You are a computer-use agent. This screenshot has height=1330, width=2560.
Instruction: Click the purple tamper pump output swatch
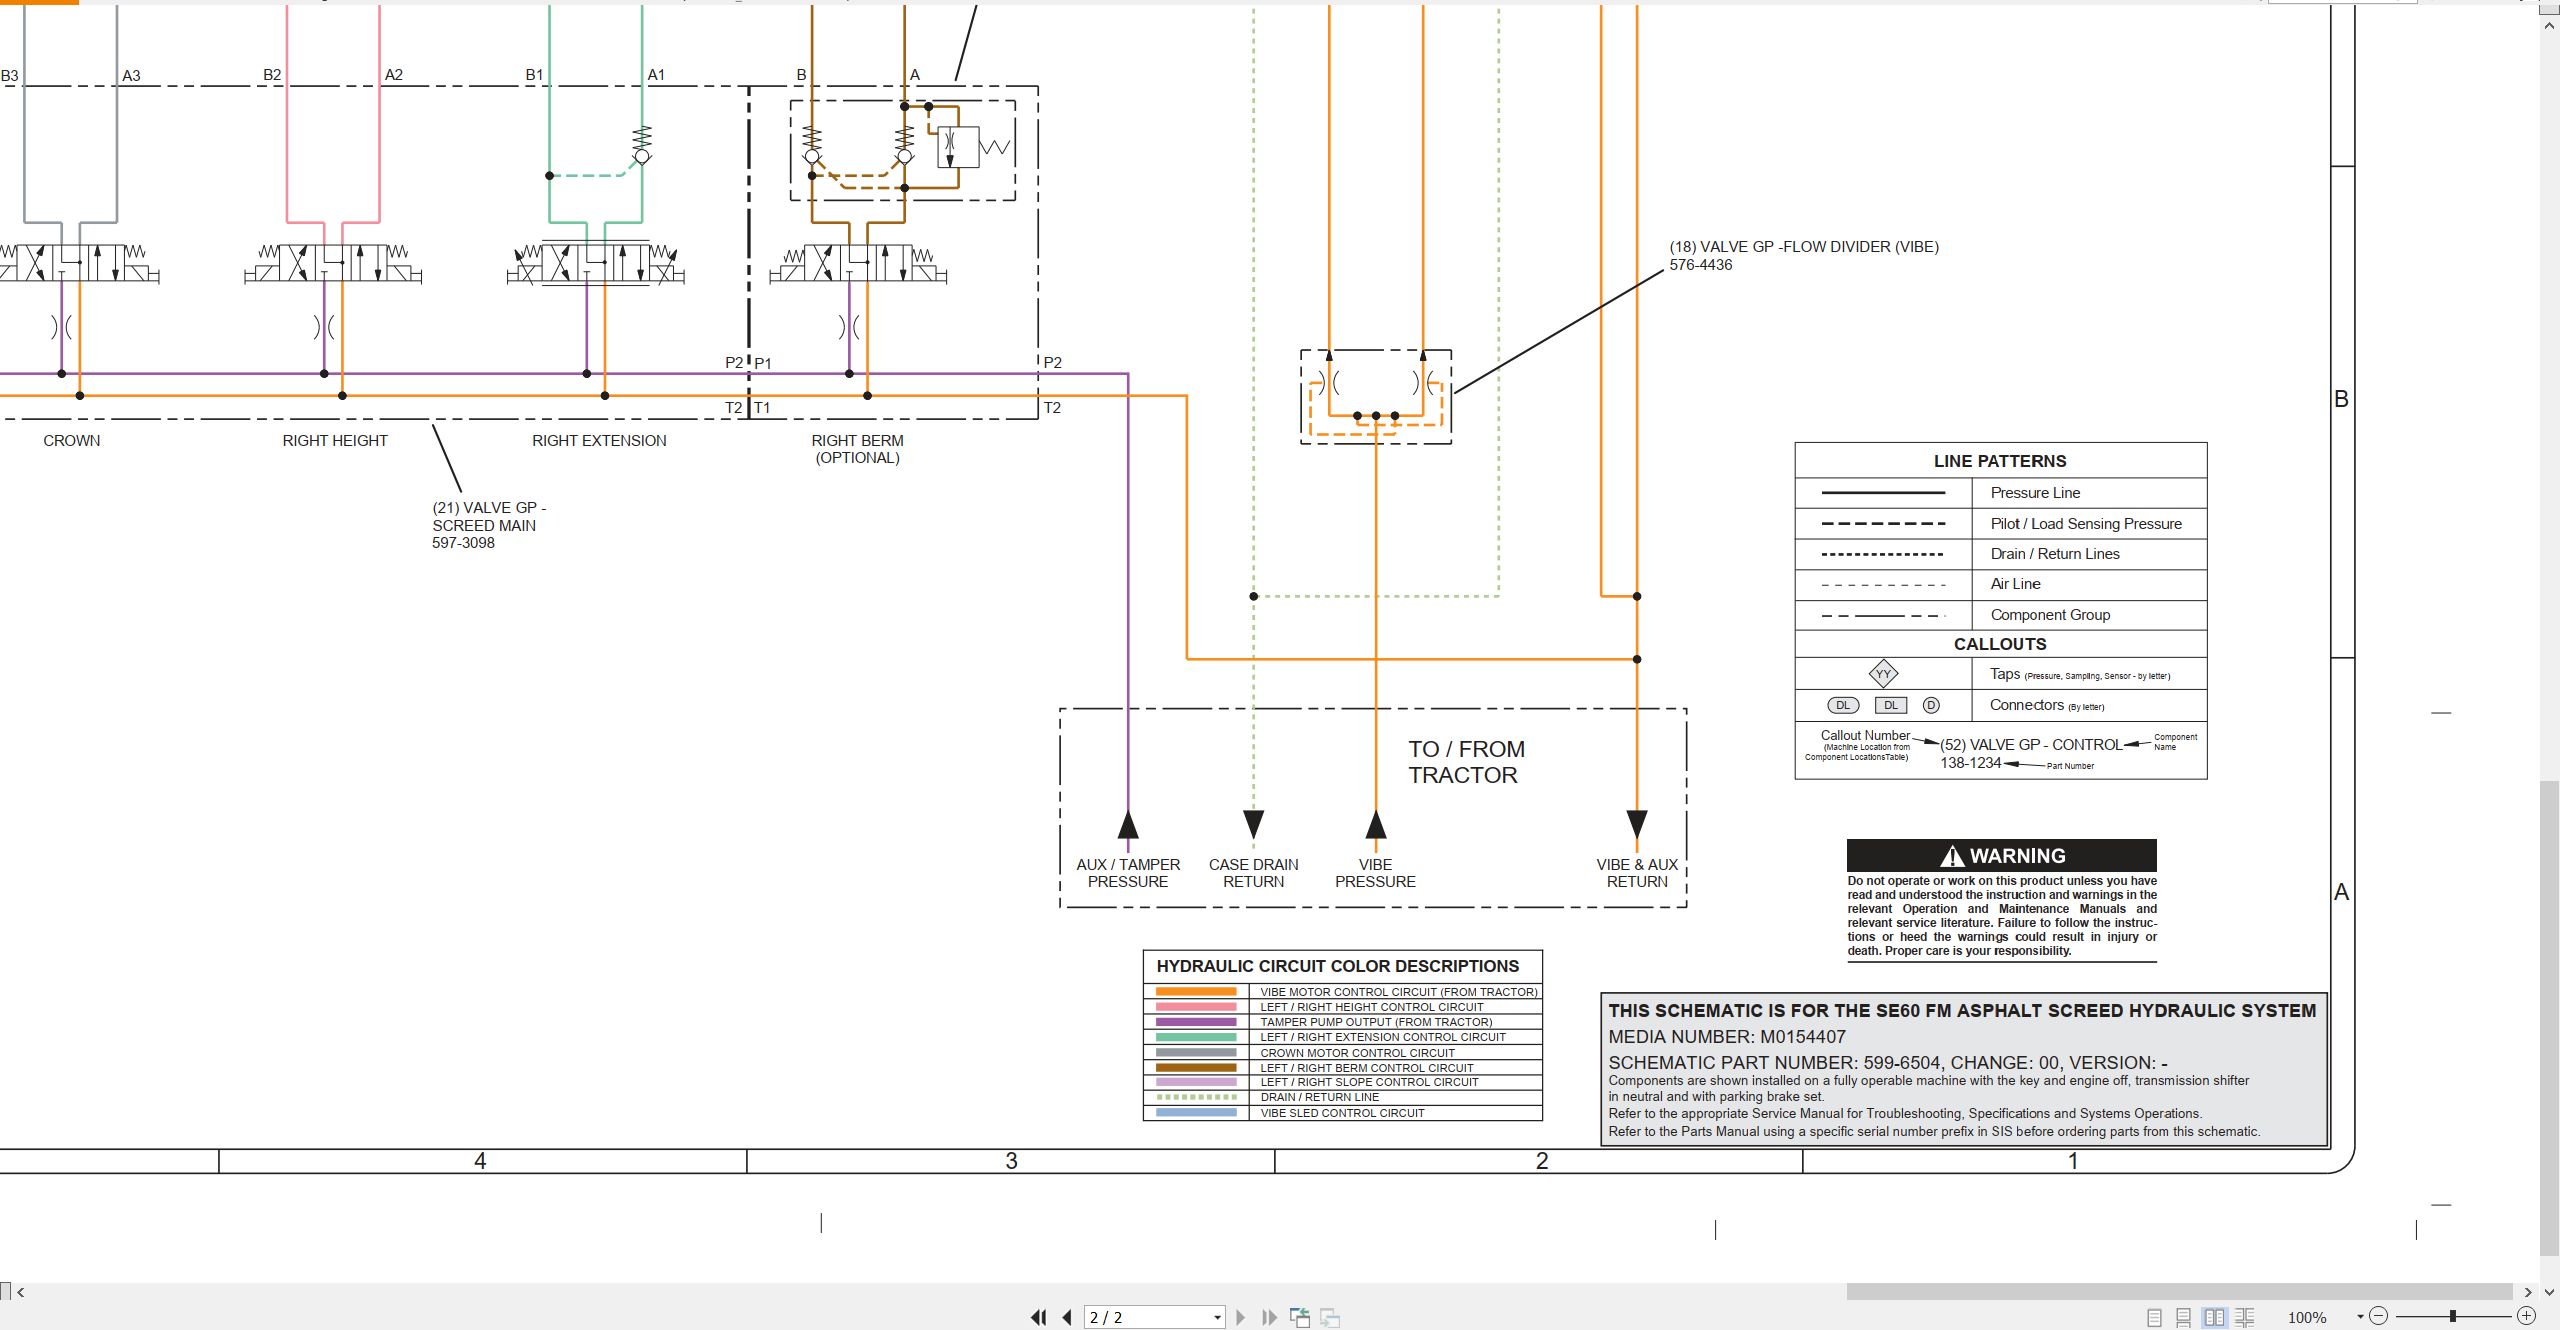tap(1196, 1022)
